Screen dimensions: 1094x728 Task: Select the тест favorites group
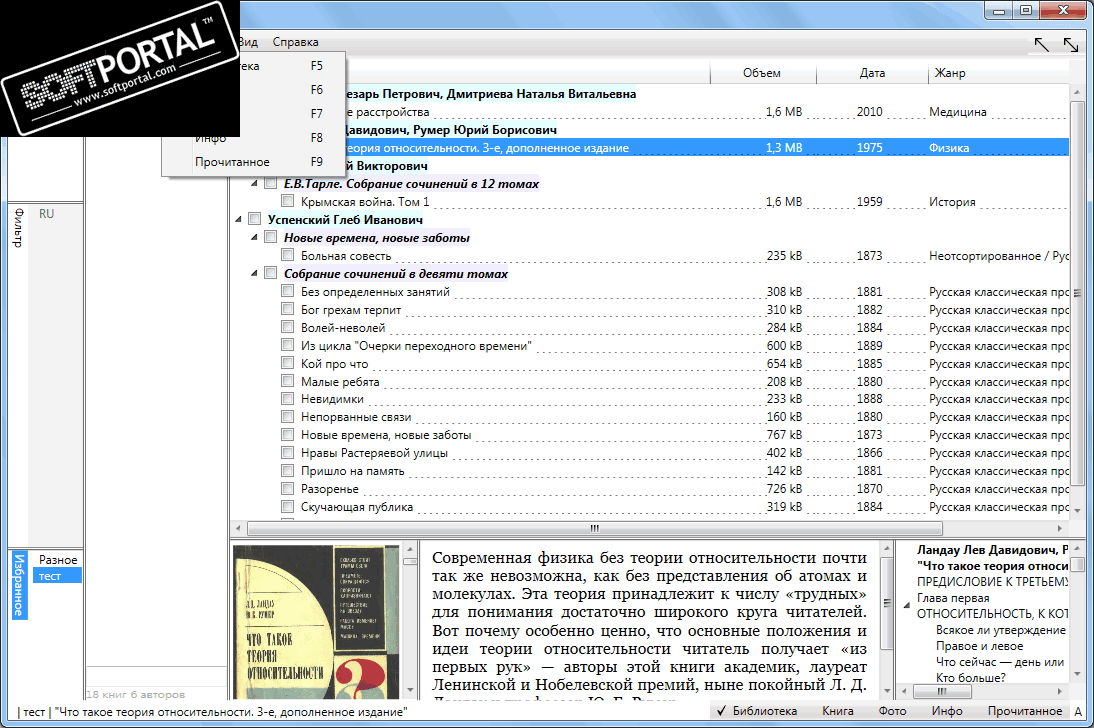[x=57, y=576]
